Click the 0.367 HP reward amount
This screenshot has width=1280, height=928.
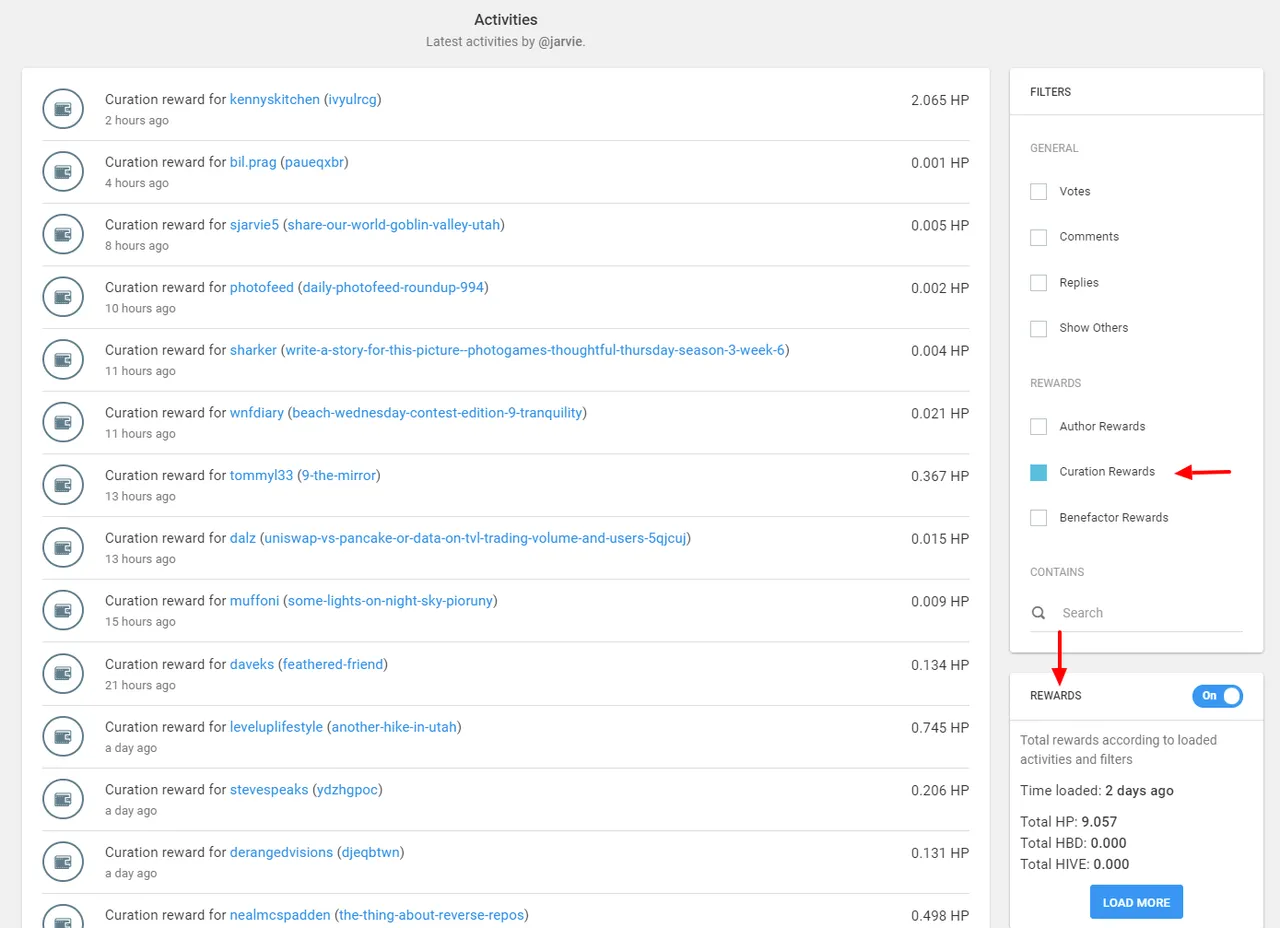pos(940,476)
